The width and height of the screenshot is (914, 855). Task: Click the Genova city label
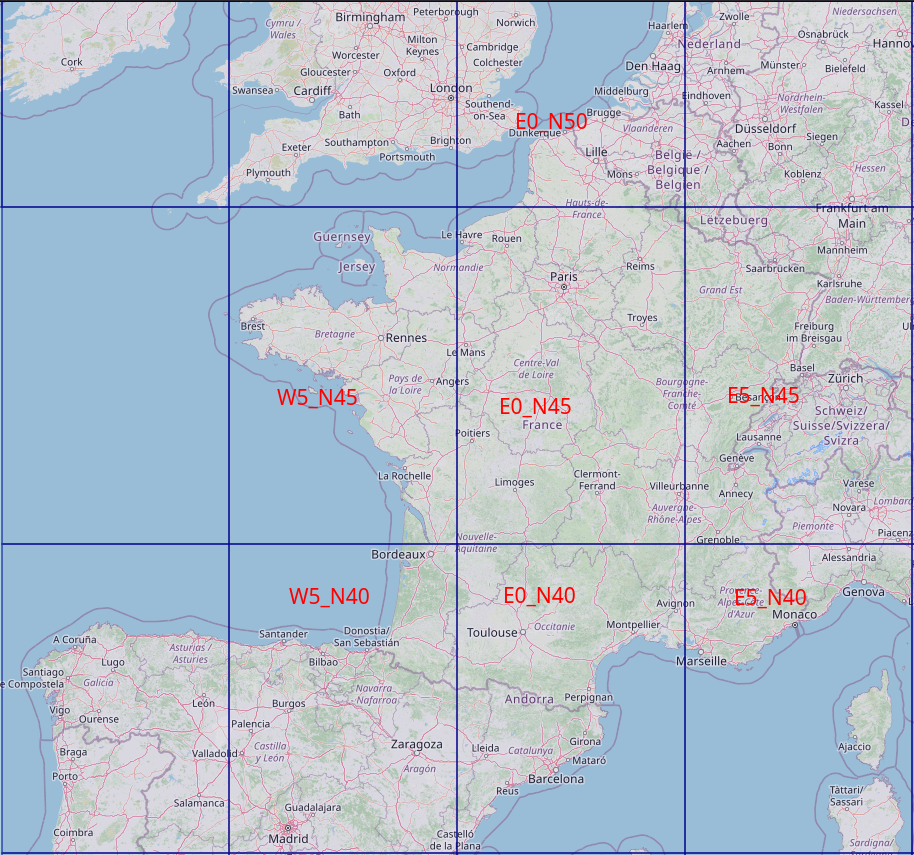point(864,592)
